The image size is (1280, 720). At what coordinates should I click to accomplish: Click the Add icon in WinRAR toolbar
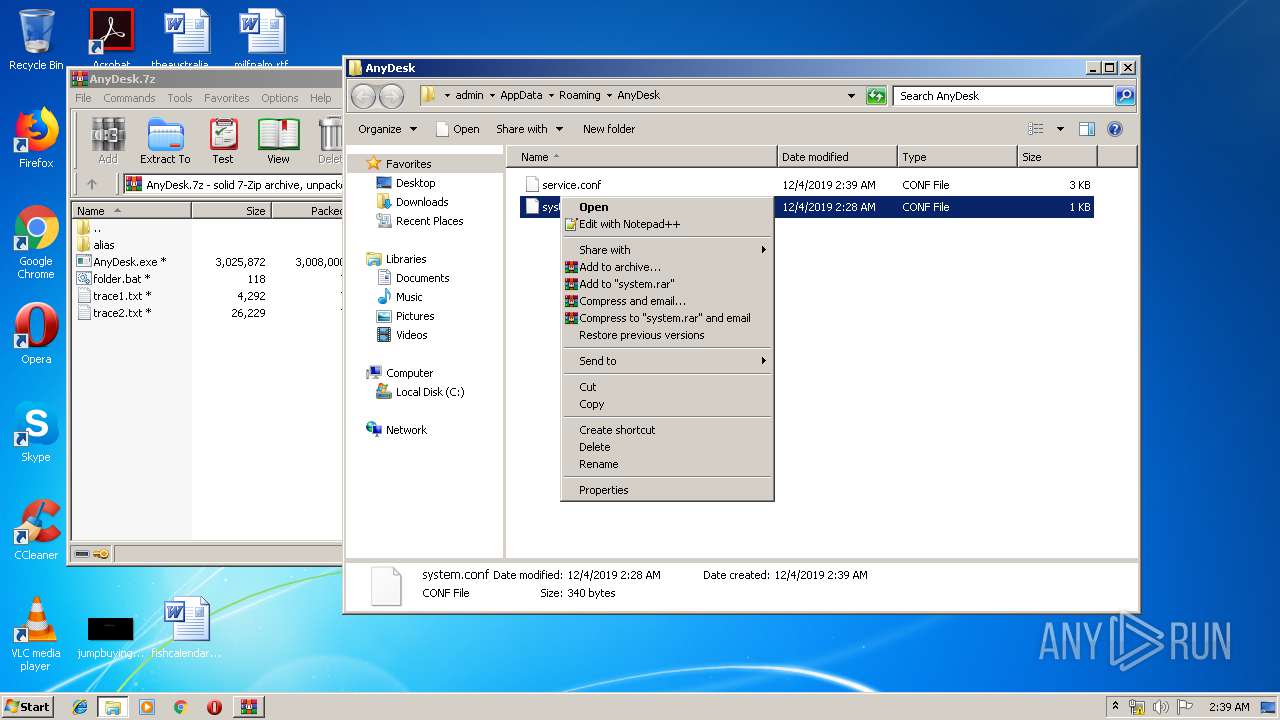click(108, 140)
